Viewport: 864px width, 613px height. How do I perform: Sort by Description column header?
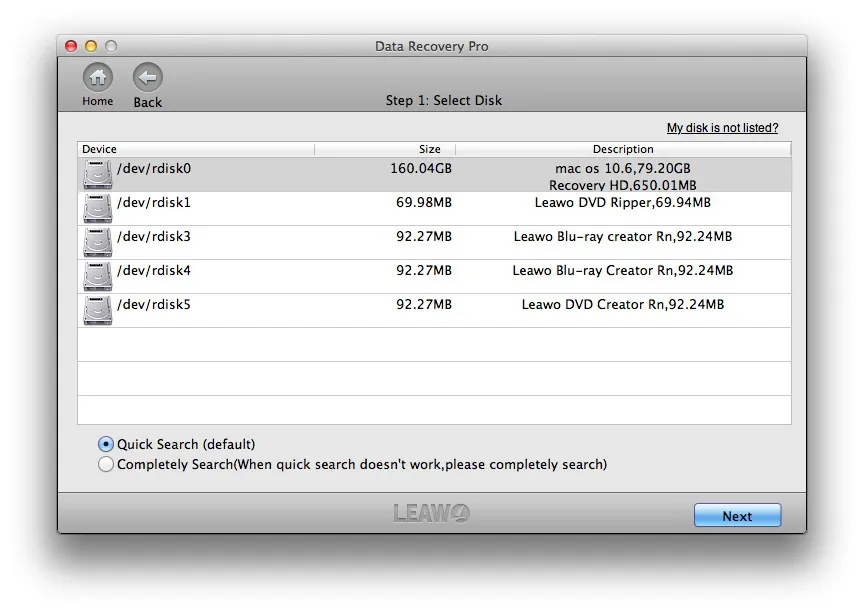tap(623, 149)
